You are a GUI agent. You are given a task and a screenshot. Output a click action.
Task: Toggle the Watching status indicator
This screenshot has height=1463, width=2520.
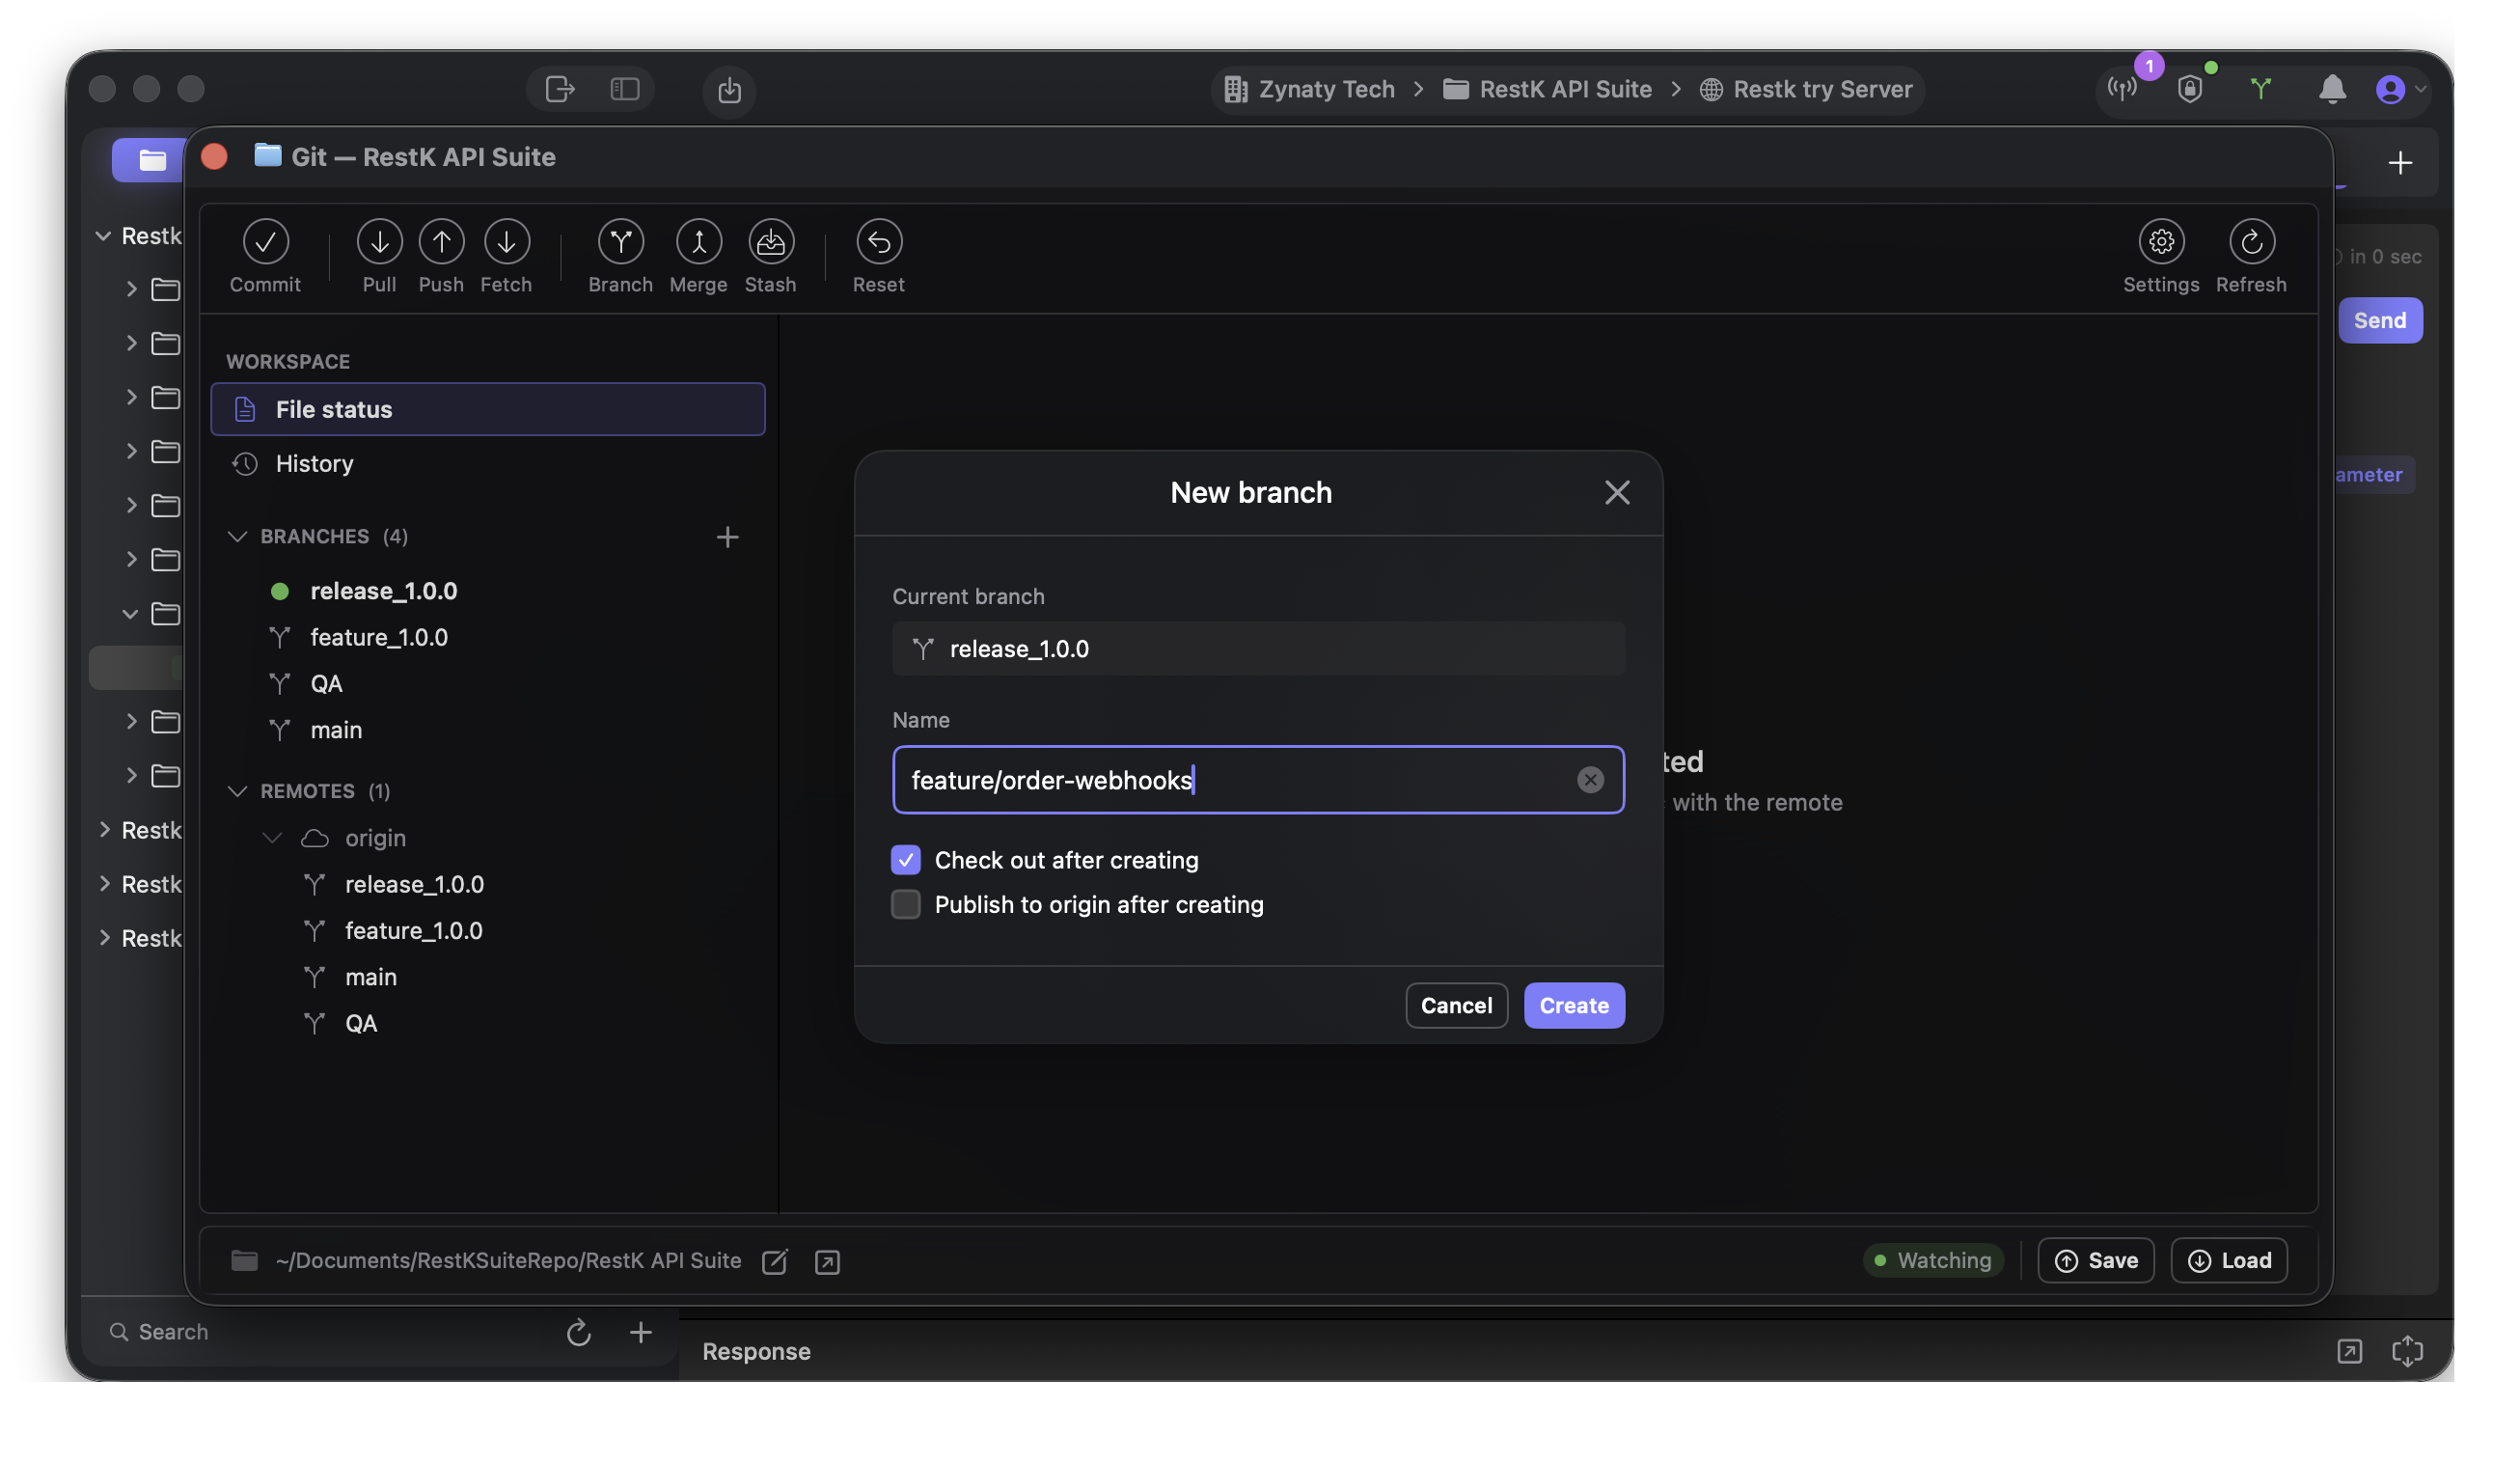tap(1932, 1260)
